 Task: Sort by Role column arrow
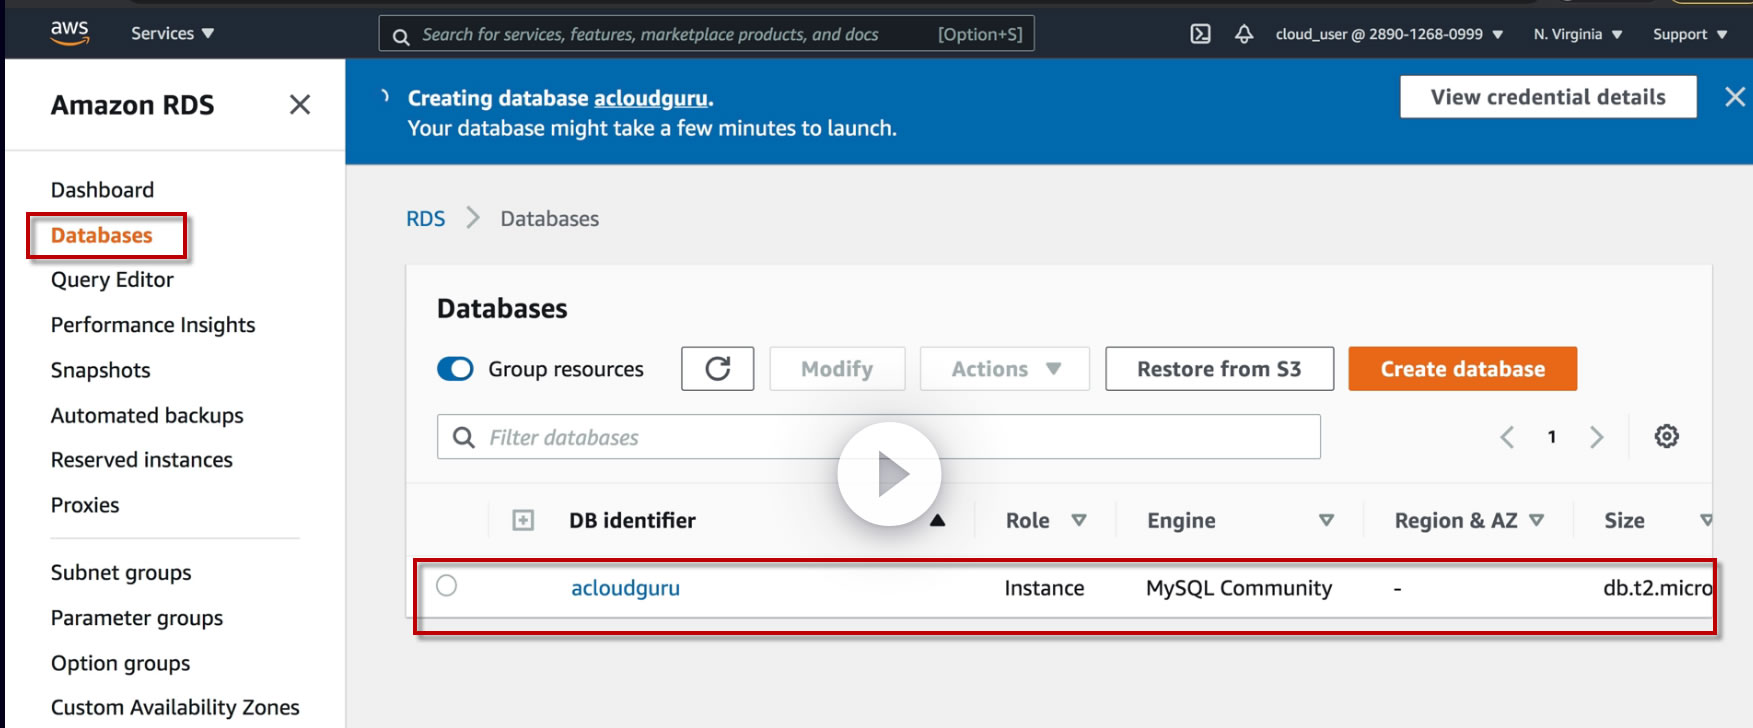tap(1079, 520)
